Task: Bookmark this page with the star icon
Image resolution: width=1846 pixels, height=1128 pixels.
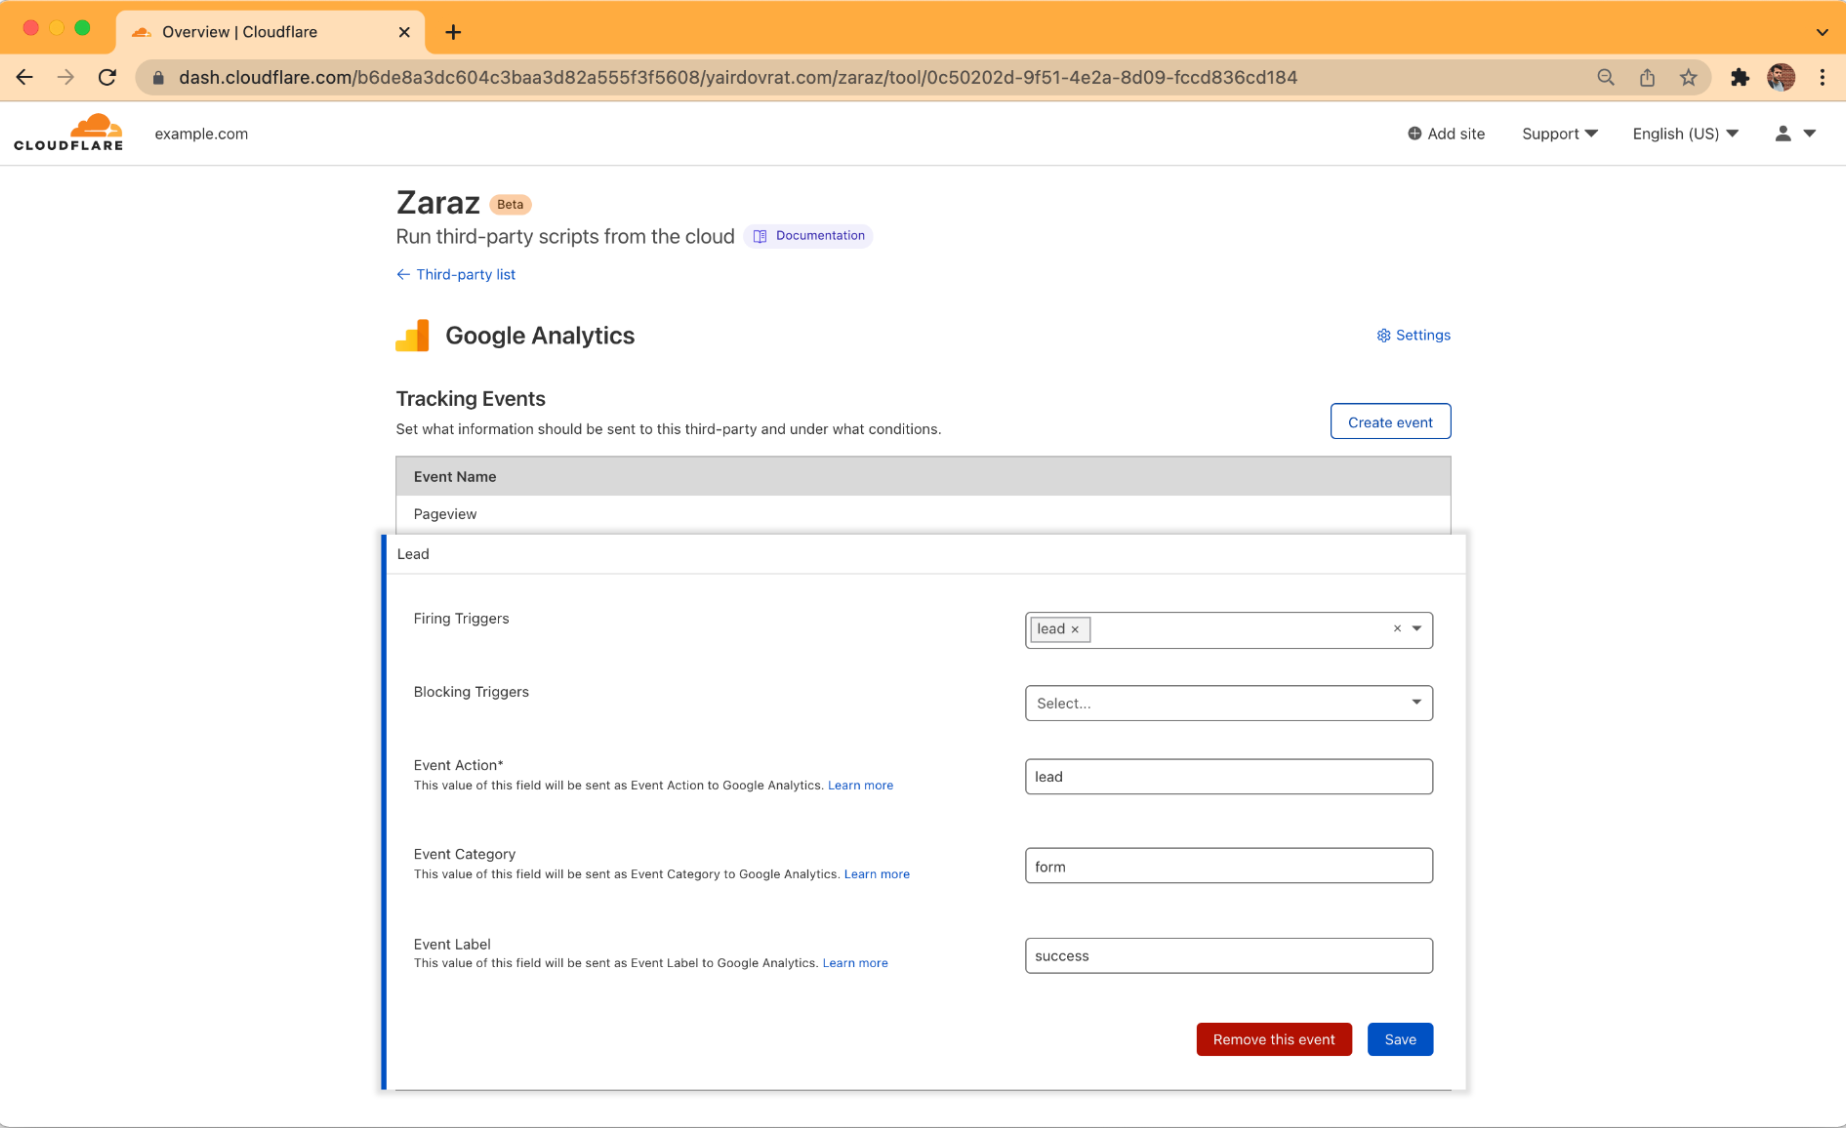Action: tap(1688, 77)
